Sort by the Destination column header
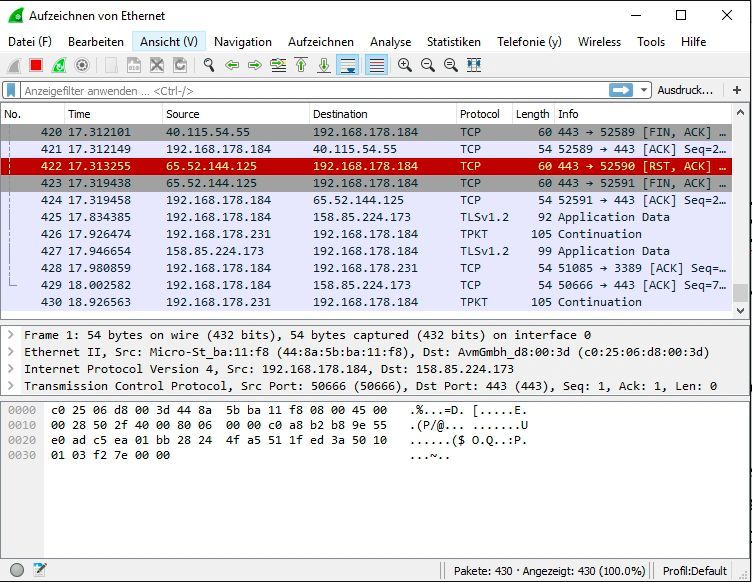 point(383,114)
